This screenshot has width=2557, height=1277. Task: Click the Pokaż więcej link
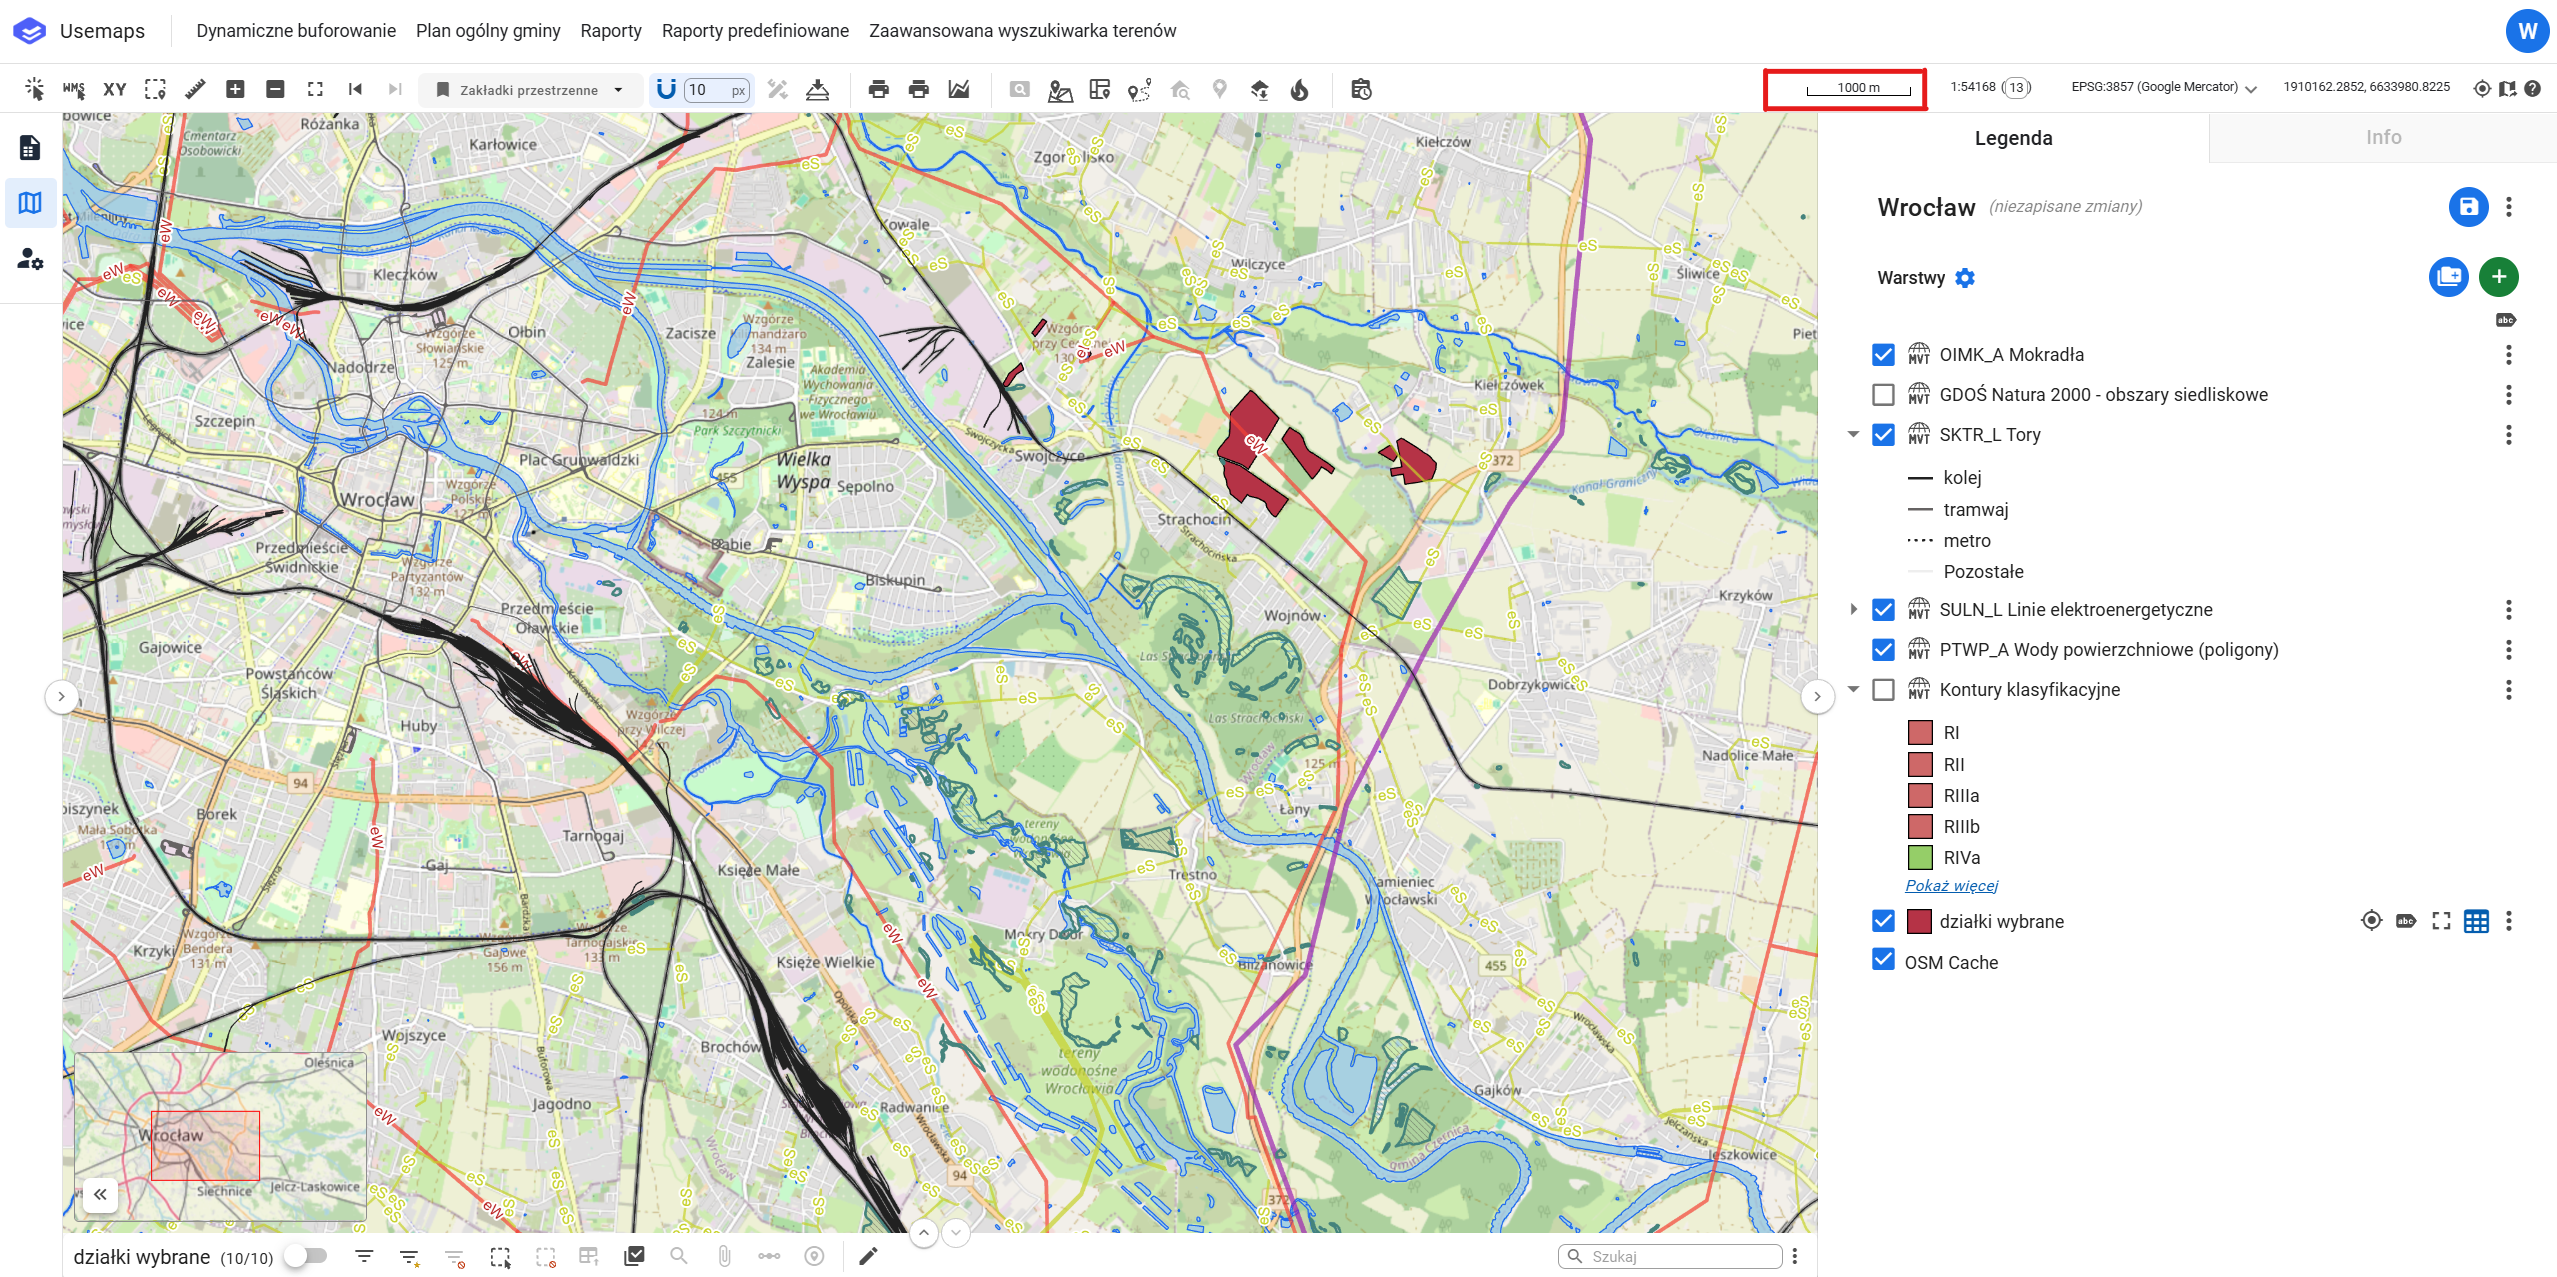tap(1951, 886)
